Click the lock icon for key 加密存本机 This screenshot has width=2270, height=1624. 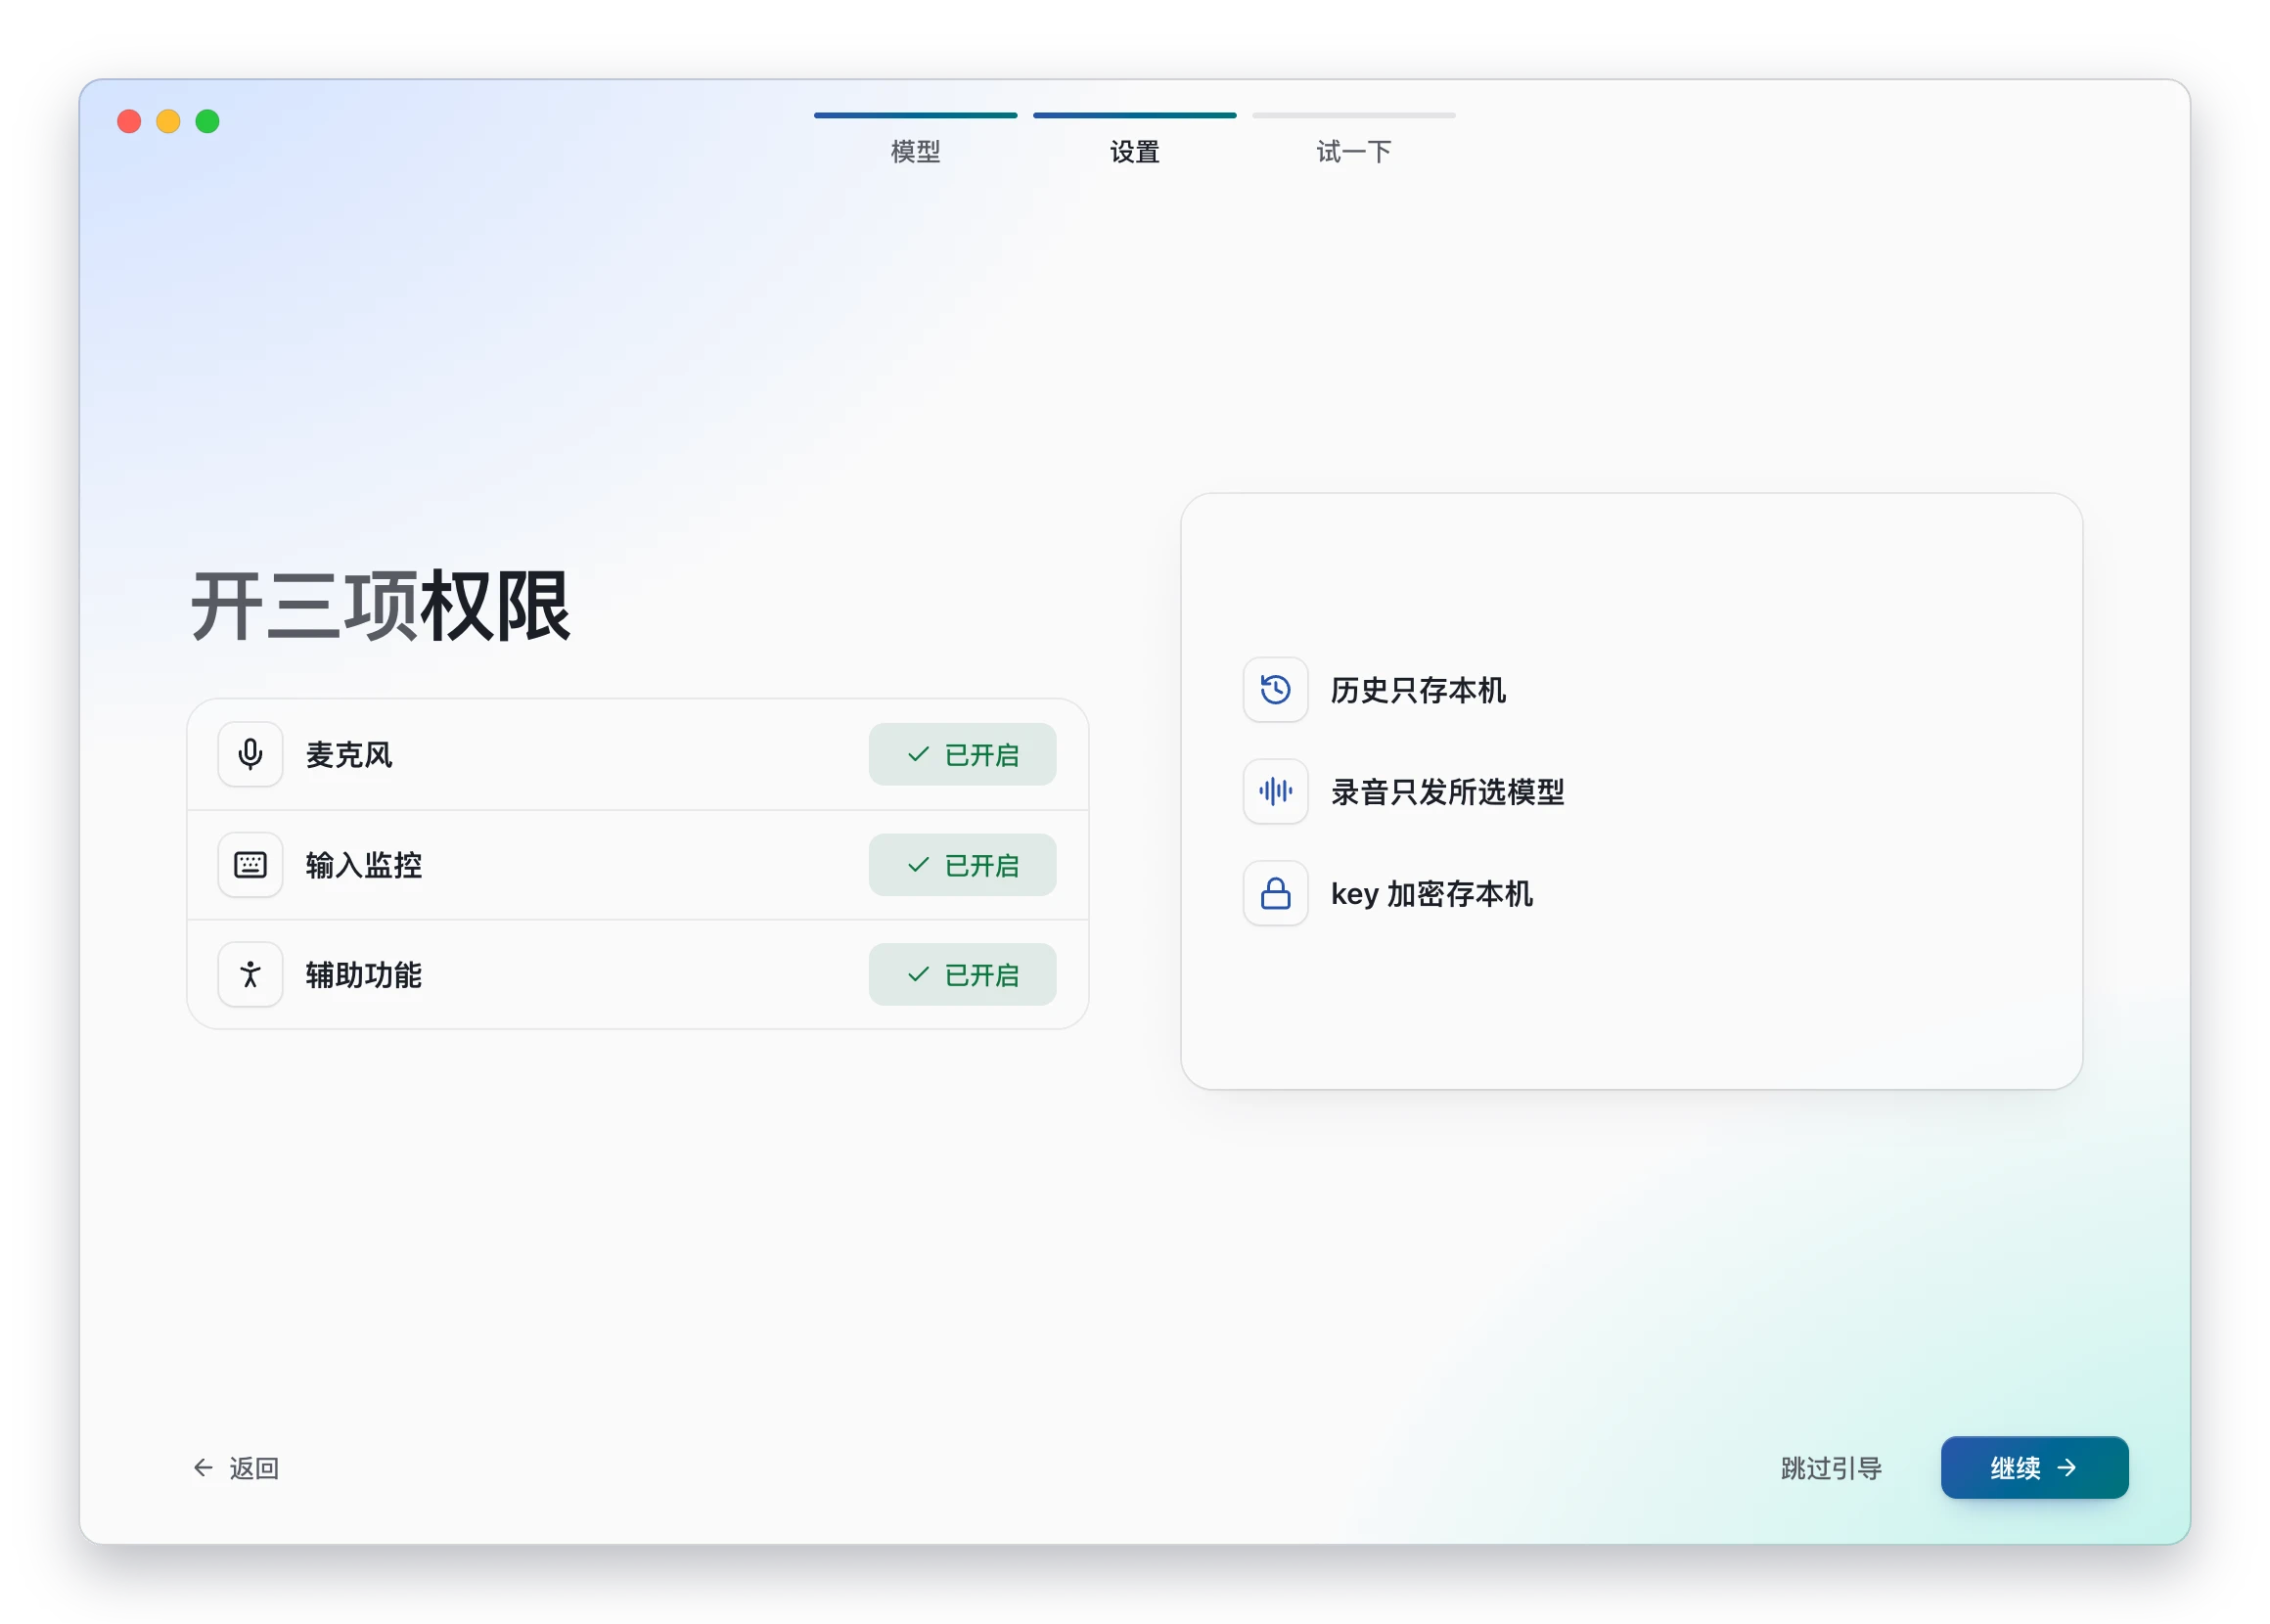1276,894
